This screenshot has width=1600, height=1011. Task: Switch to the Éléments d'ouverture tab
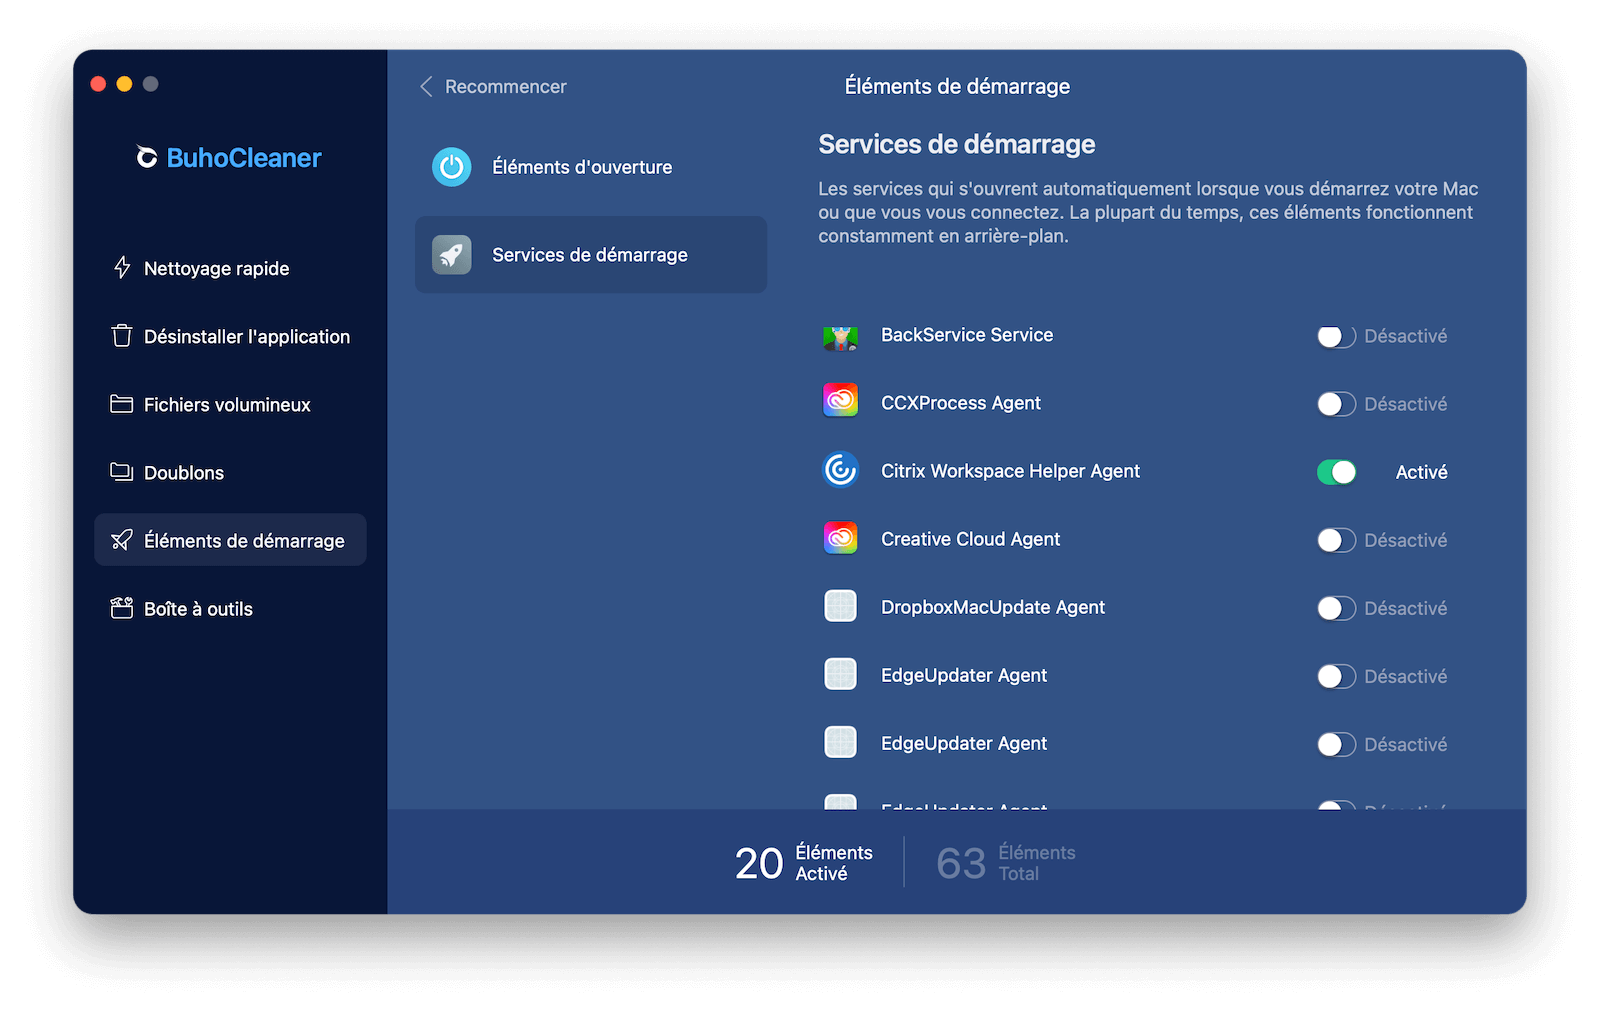click(591, 167)
